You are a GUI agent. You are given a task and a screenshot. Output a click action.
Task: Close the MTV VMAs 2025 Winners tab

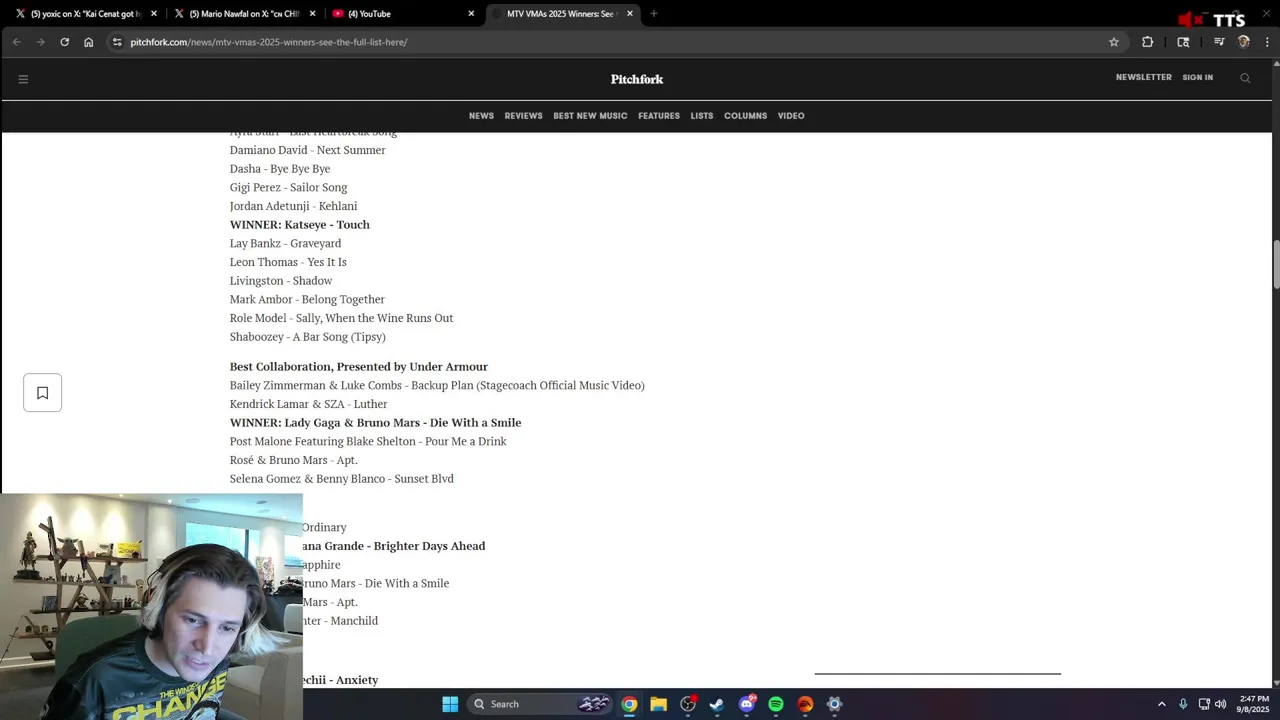coord(630,14)
